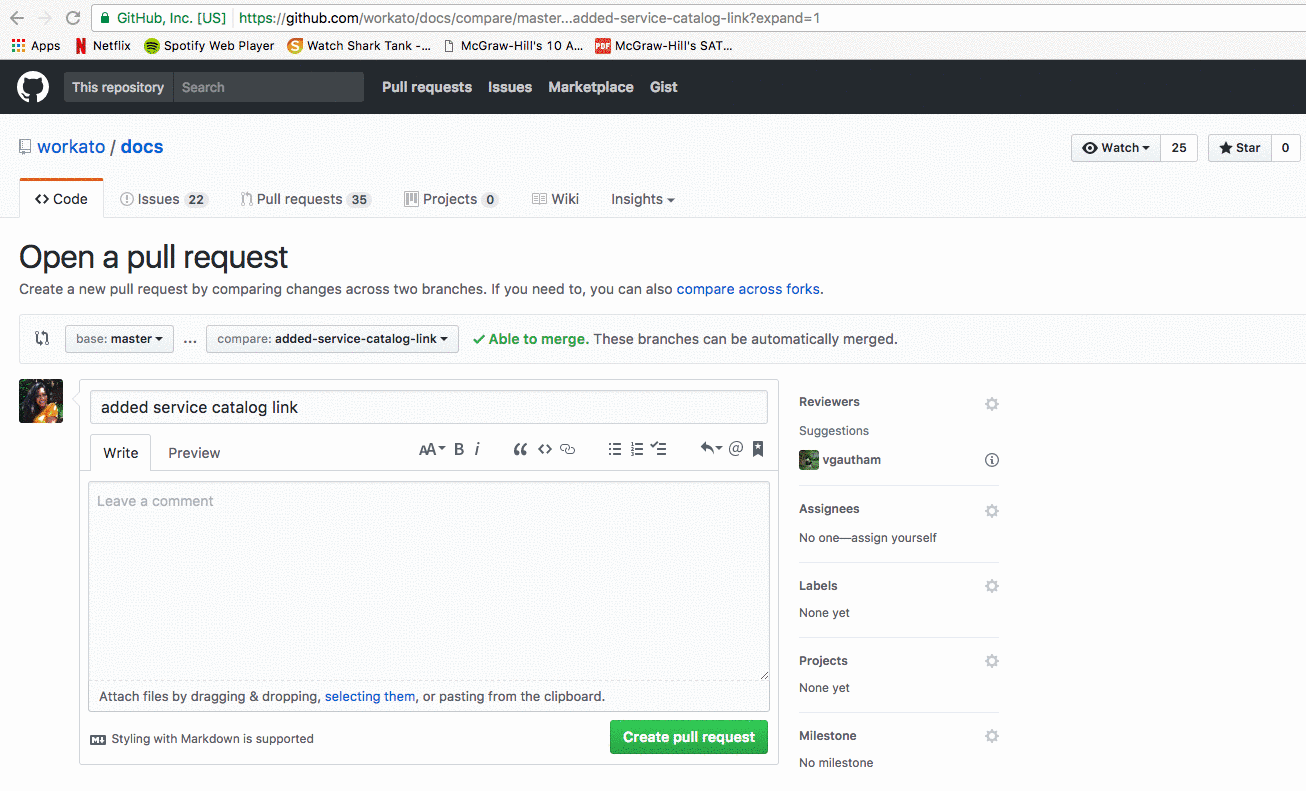
Task: Click the GitHub Octocat logo
Action: [33, 87]
